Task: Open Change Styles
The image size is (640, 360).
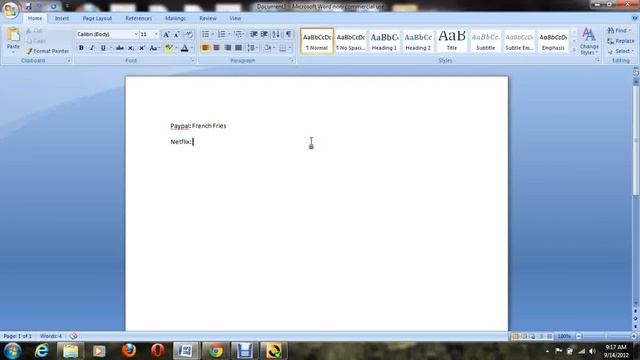Action: [589, 41]
